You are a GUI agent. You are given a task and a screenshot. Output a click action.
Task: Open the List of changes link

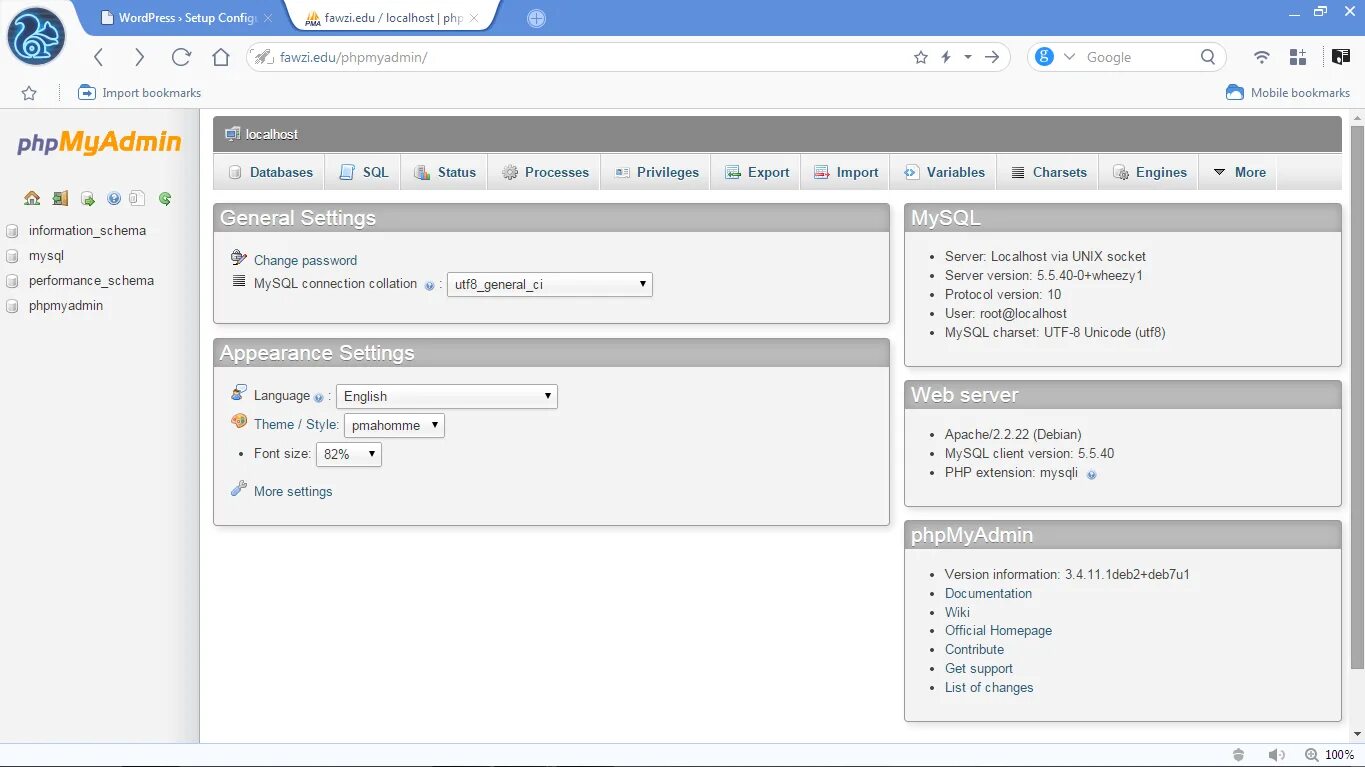pyautogui.click(x=989, y=688)
